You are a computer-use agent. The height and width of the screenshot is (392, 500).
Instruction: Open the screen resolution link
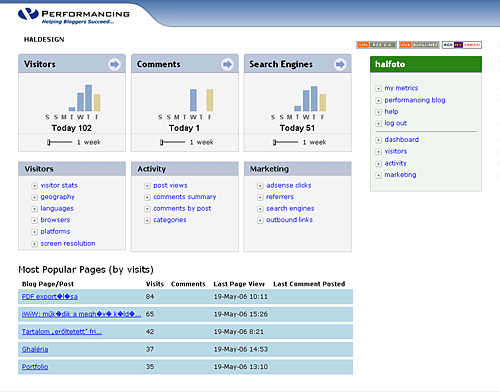(x=68, y=244)
